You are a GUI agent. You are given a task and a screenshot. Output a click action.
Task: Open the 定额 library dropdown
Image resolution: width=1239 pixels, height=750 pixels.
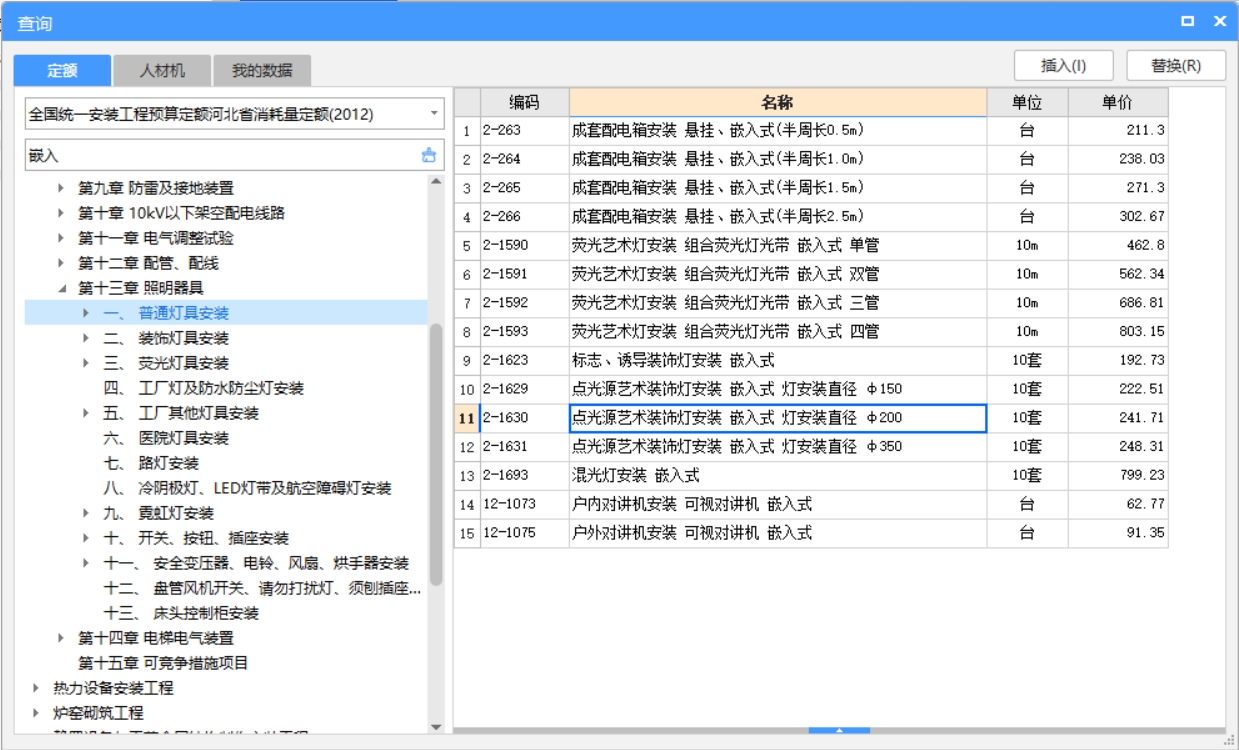coord(434,114)
